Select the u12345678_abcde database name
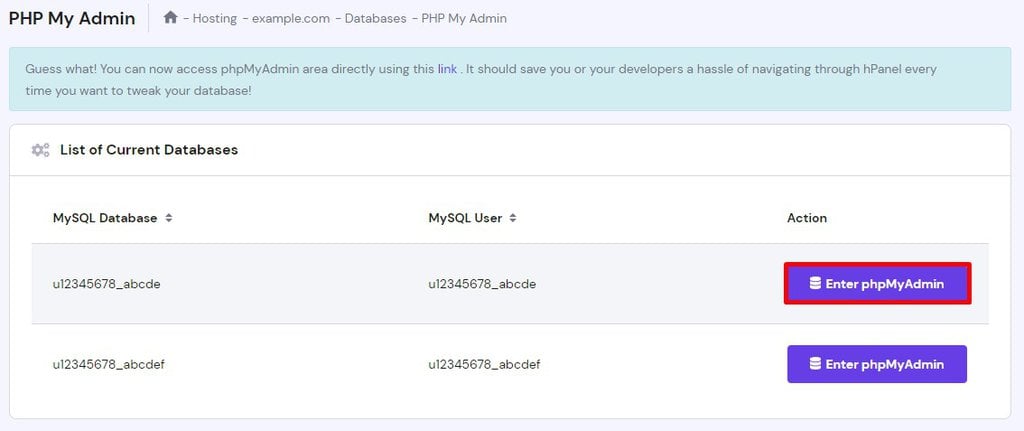The height and width of the screenshot is (431, 1024). click(x=107, y=284)
